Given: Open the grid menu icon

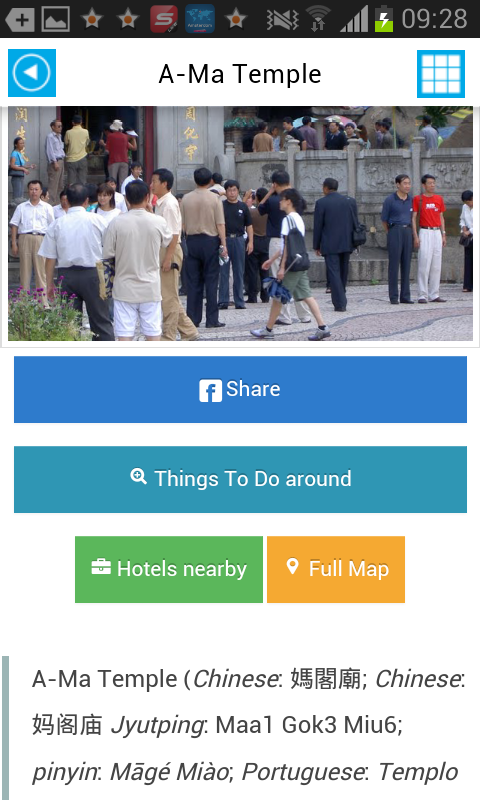Looking at the screenshot, I should point(441,73).
